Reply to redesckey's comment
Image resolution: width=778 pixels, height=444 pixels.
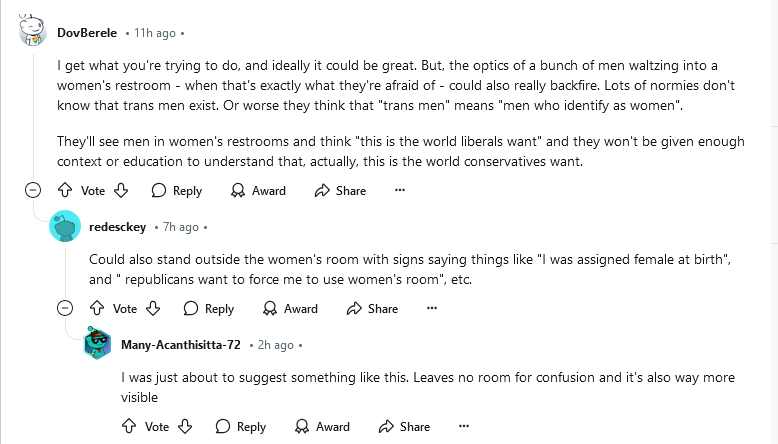coord(208,308)
